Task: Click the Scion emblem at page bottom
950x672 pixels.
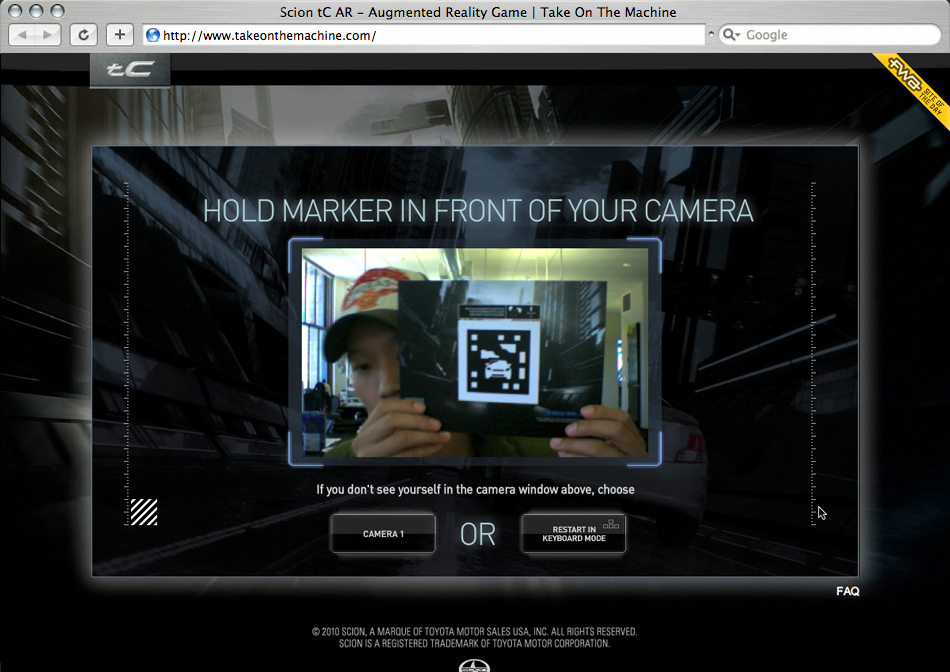Action: [x=474, y=665]
